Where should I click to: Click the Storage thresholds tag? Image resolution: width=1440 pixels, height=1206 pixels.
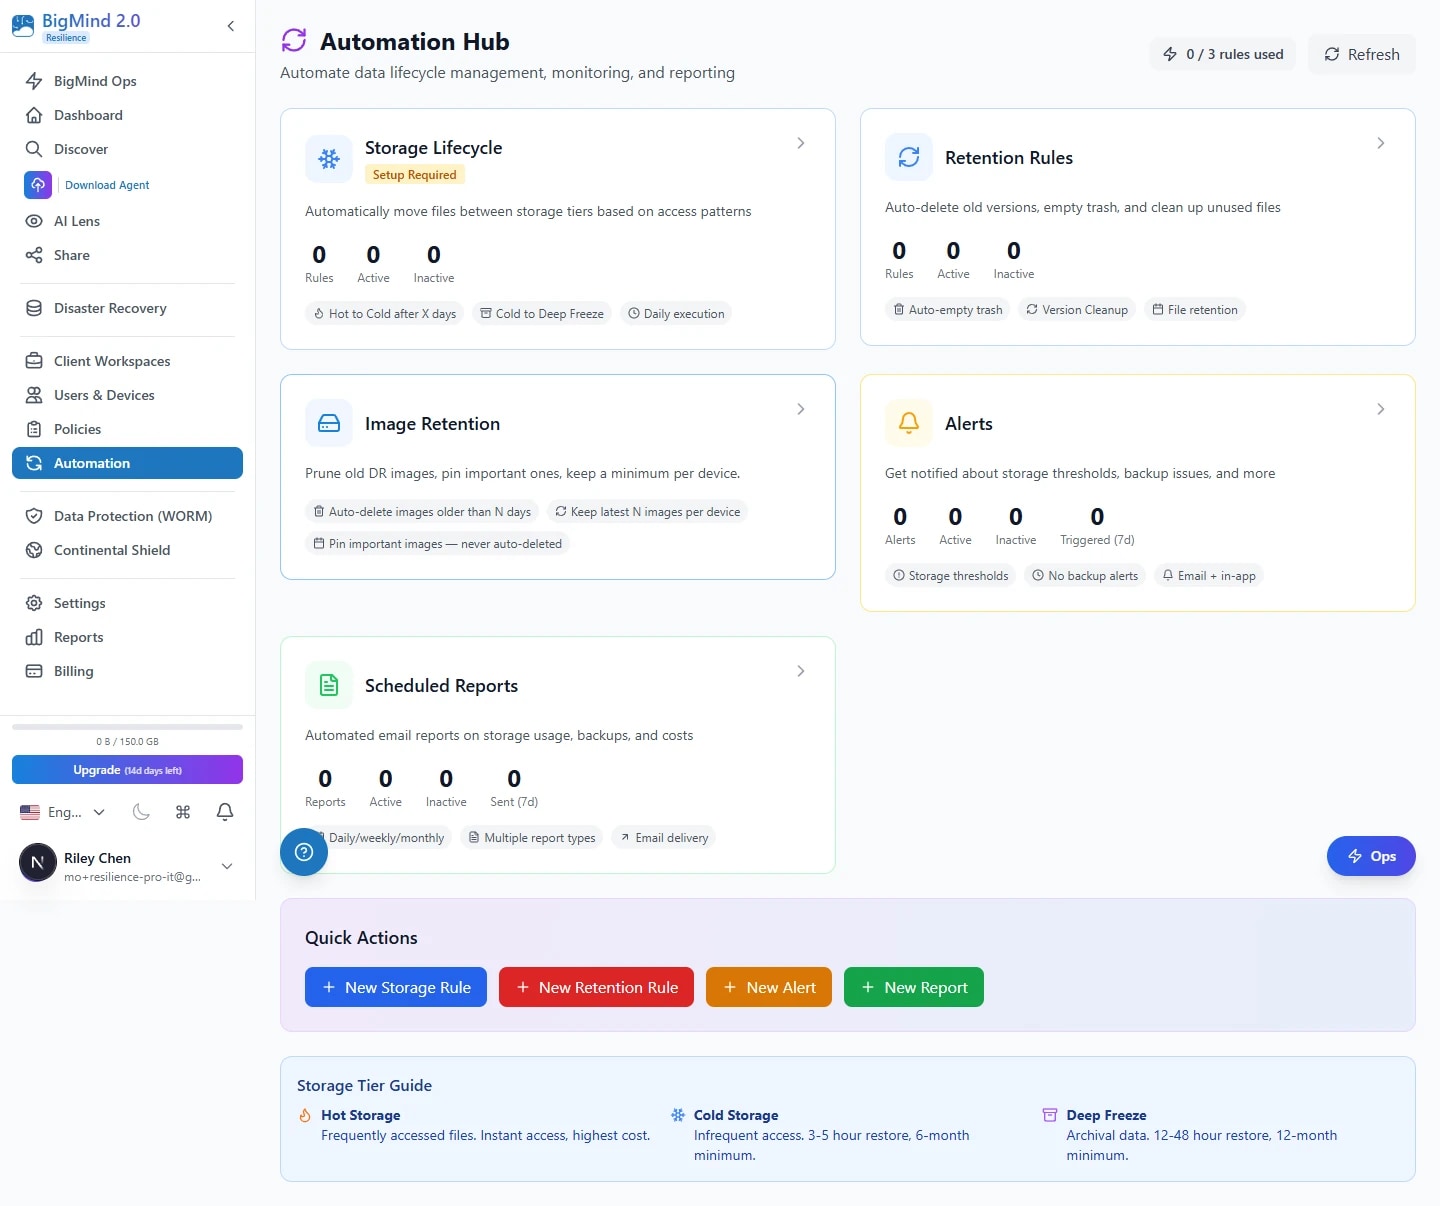950,576
